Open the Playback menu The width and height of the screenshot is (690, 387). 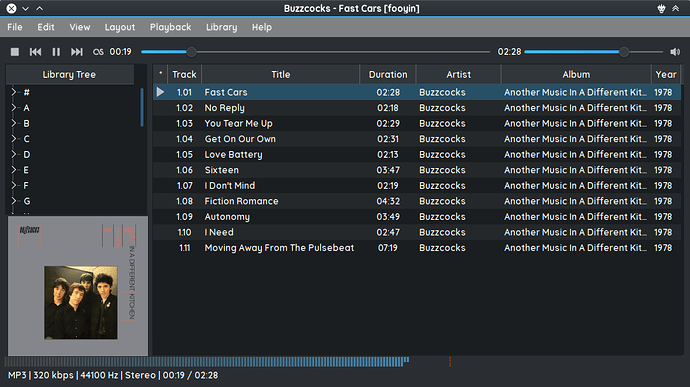tap(170, 27)
